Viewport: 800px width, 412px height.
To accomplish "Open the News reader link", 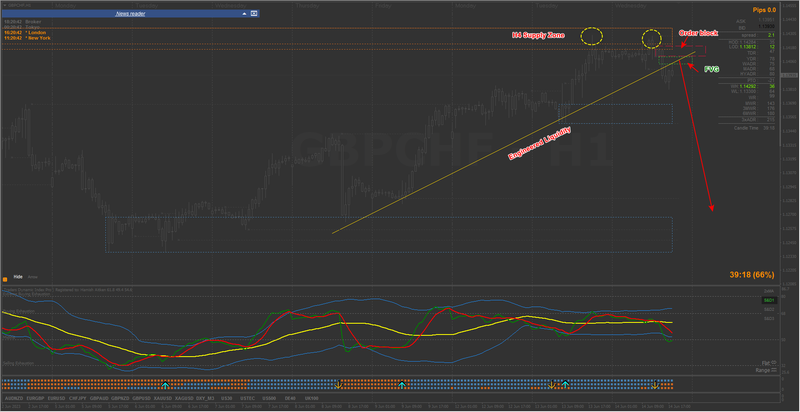I will [131, 14].
